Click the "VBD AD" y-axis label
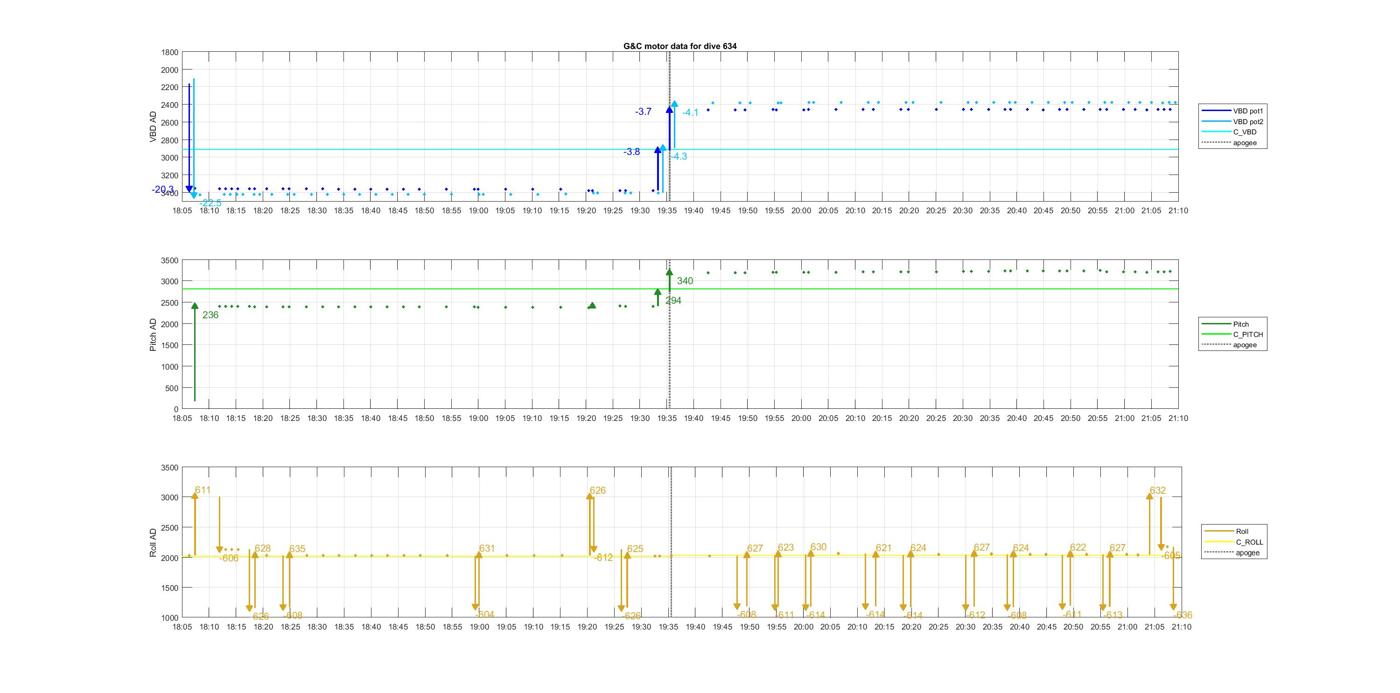This screenshot has width=1400, height=693. tap(153, 126)
